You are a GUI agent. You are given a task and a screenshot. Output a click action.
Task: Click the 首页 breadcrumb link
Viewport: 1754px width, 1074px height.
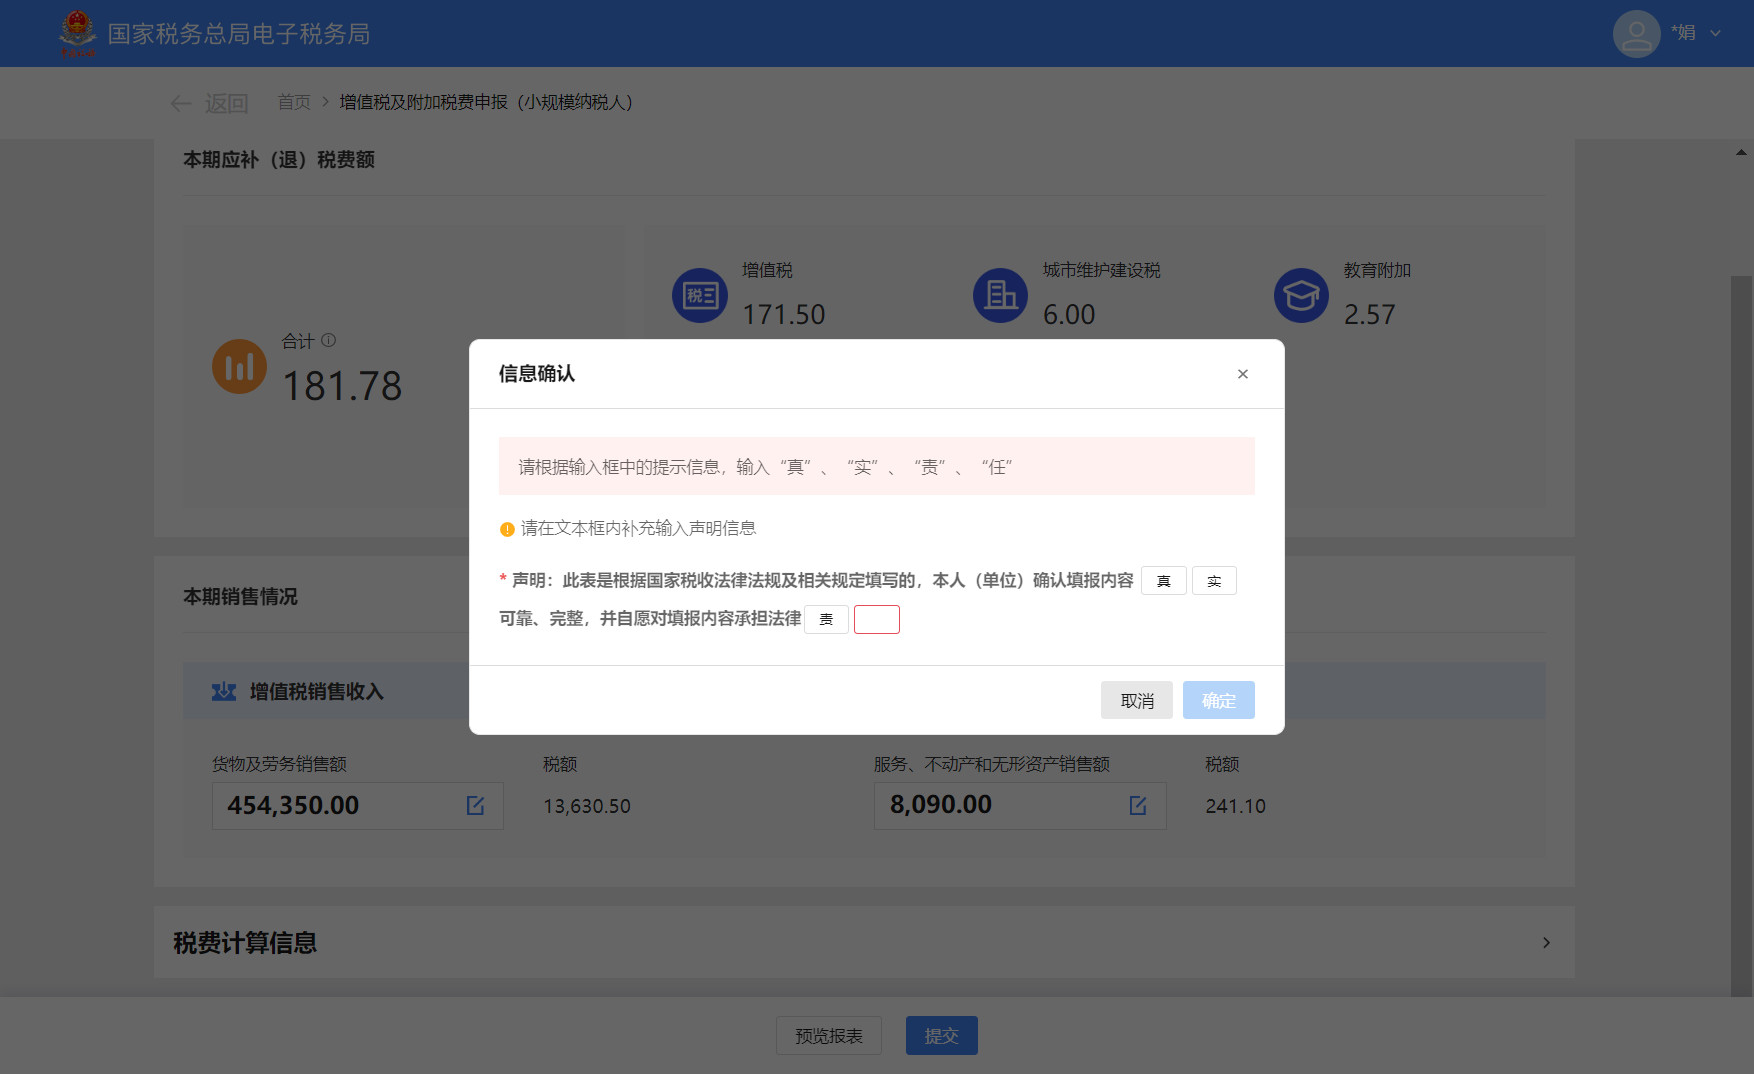(x=294, y=102)
